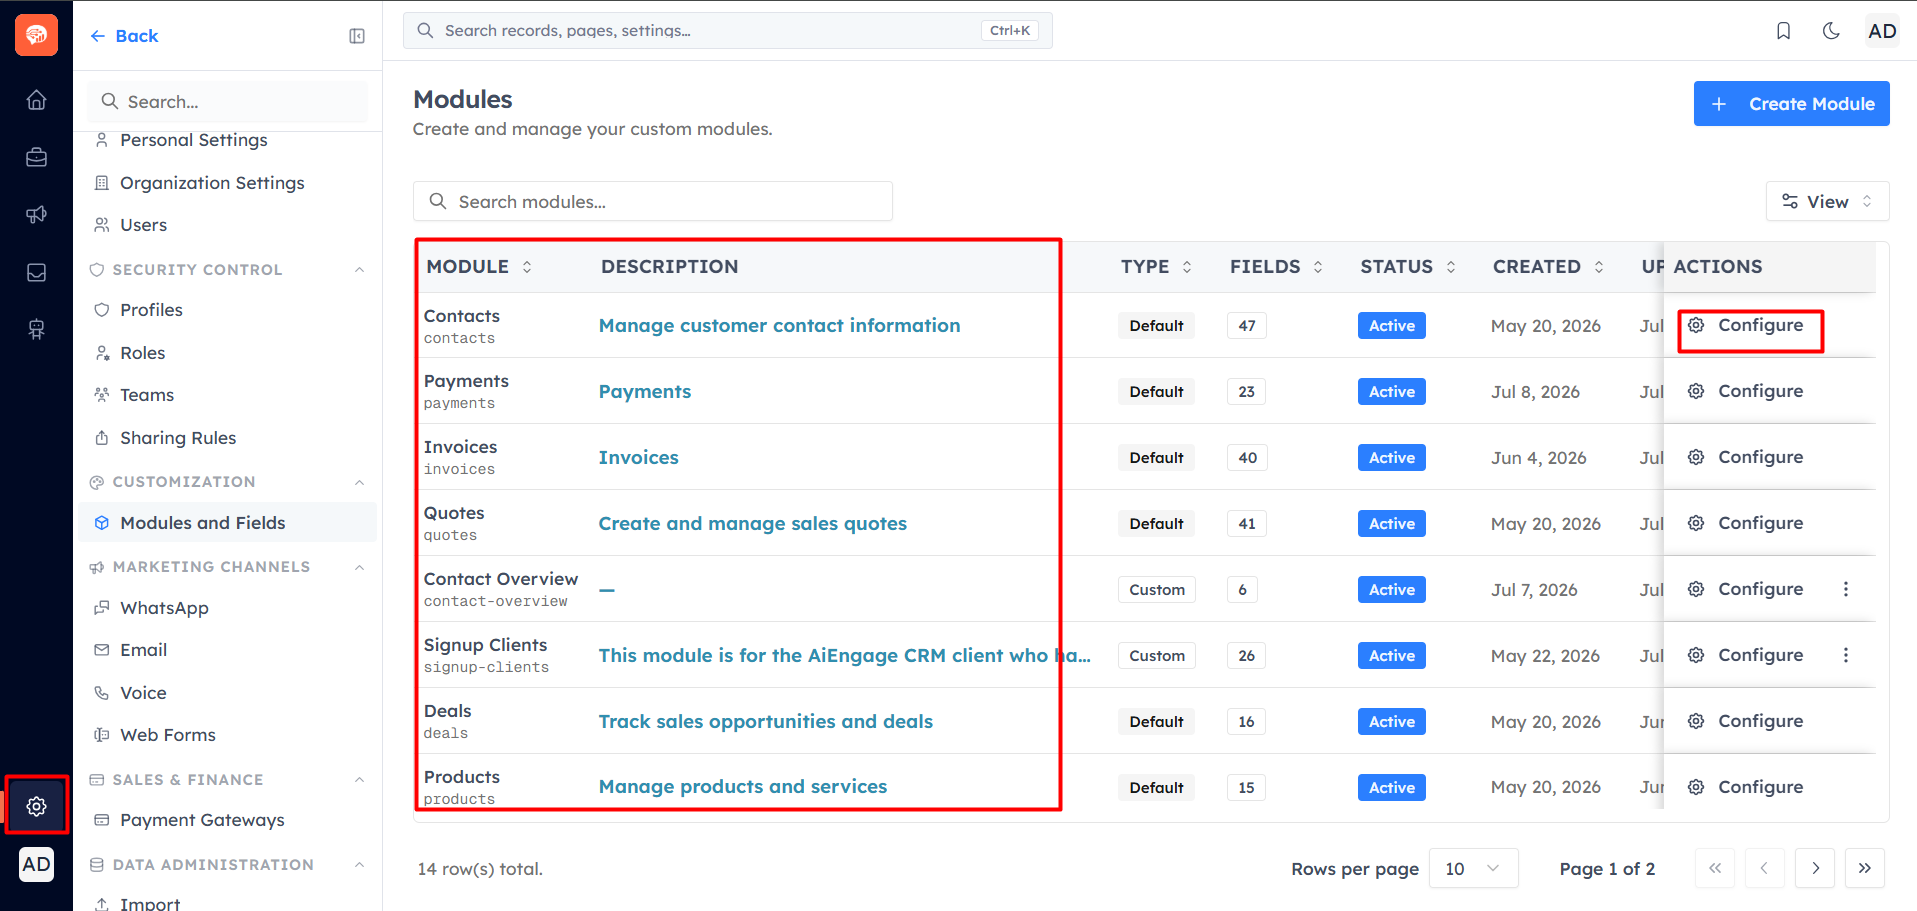Open the Users settings page
This screenshot has height=911, width=1917.
click(x=143, y=225)
